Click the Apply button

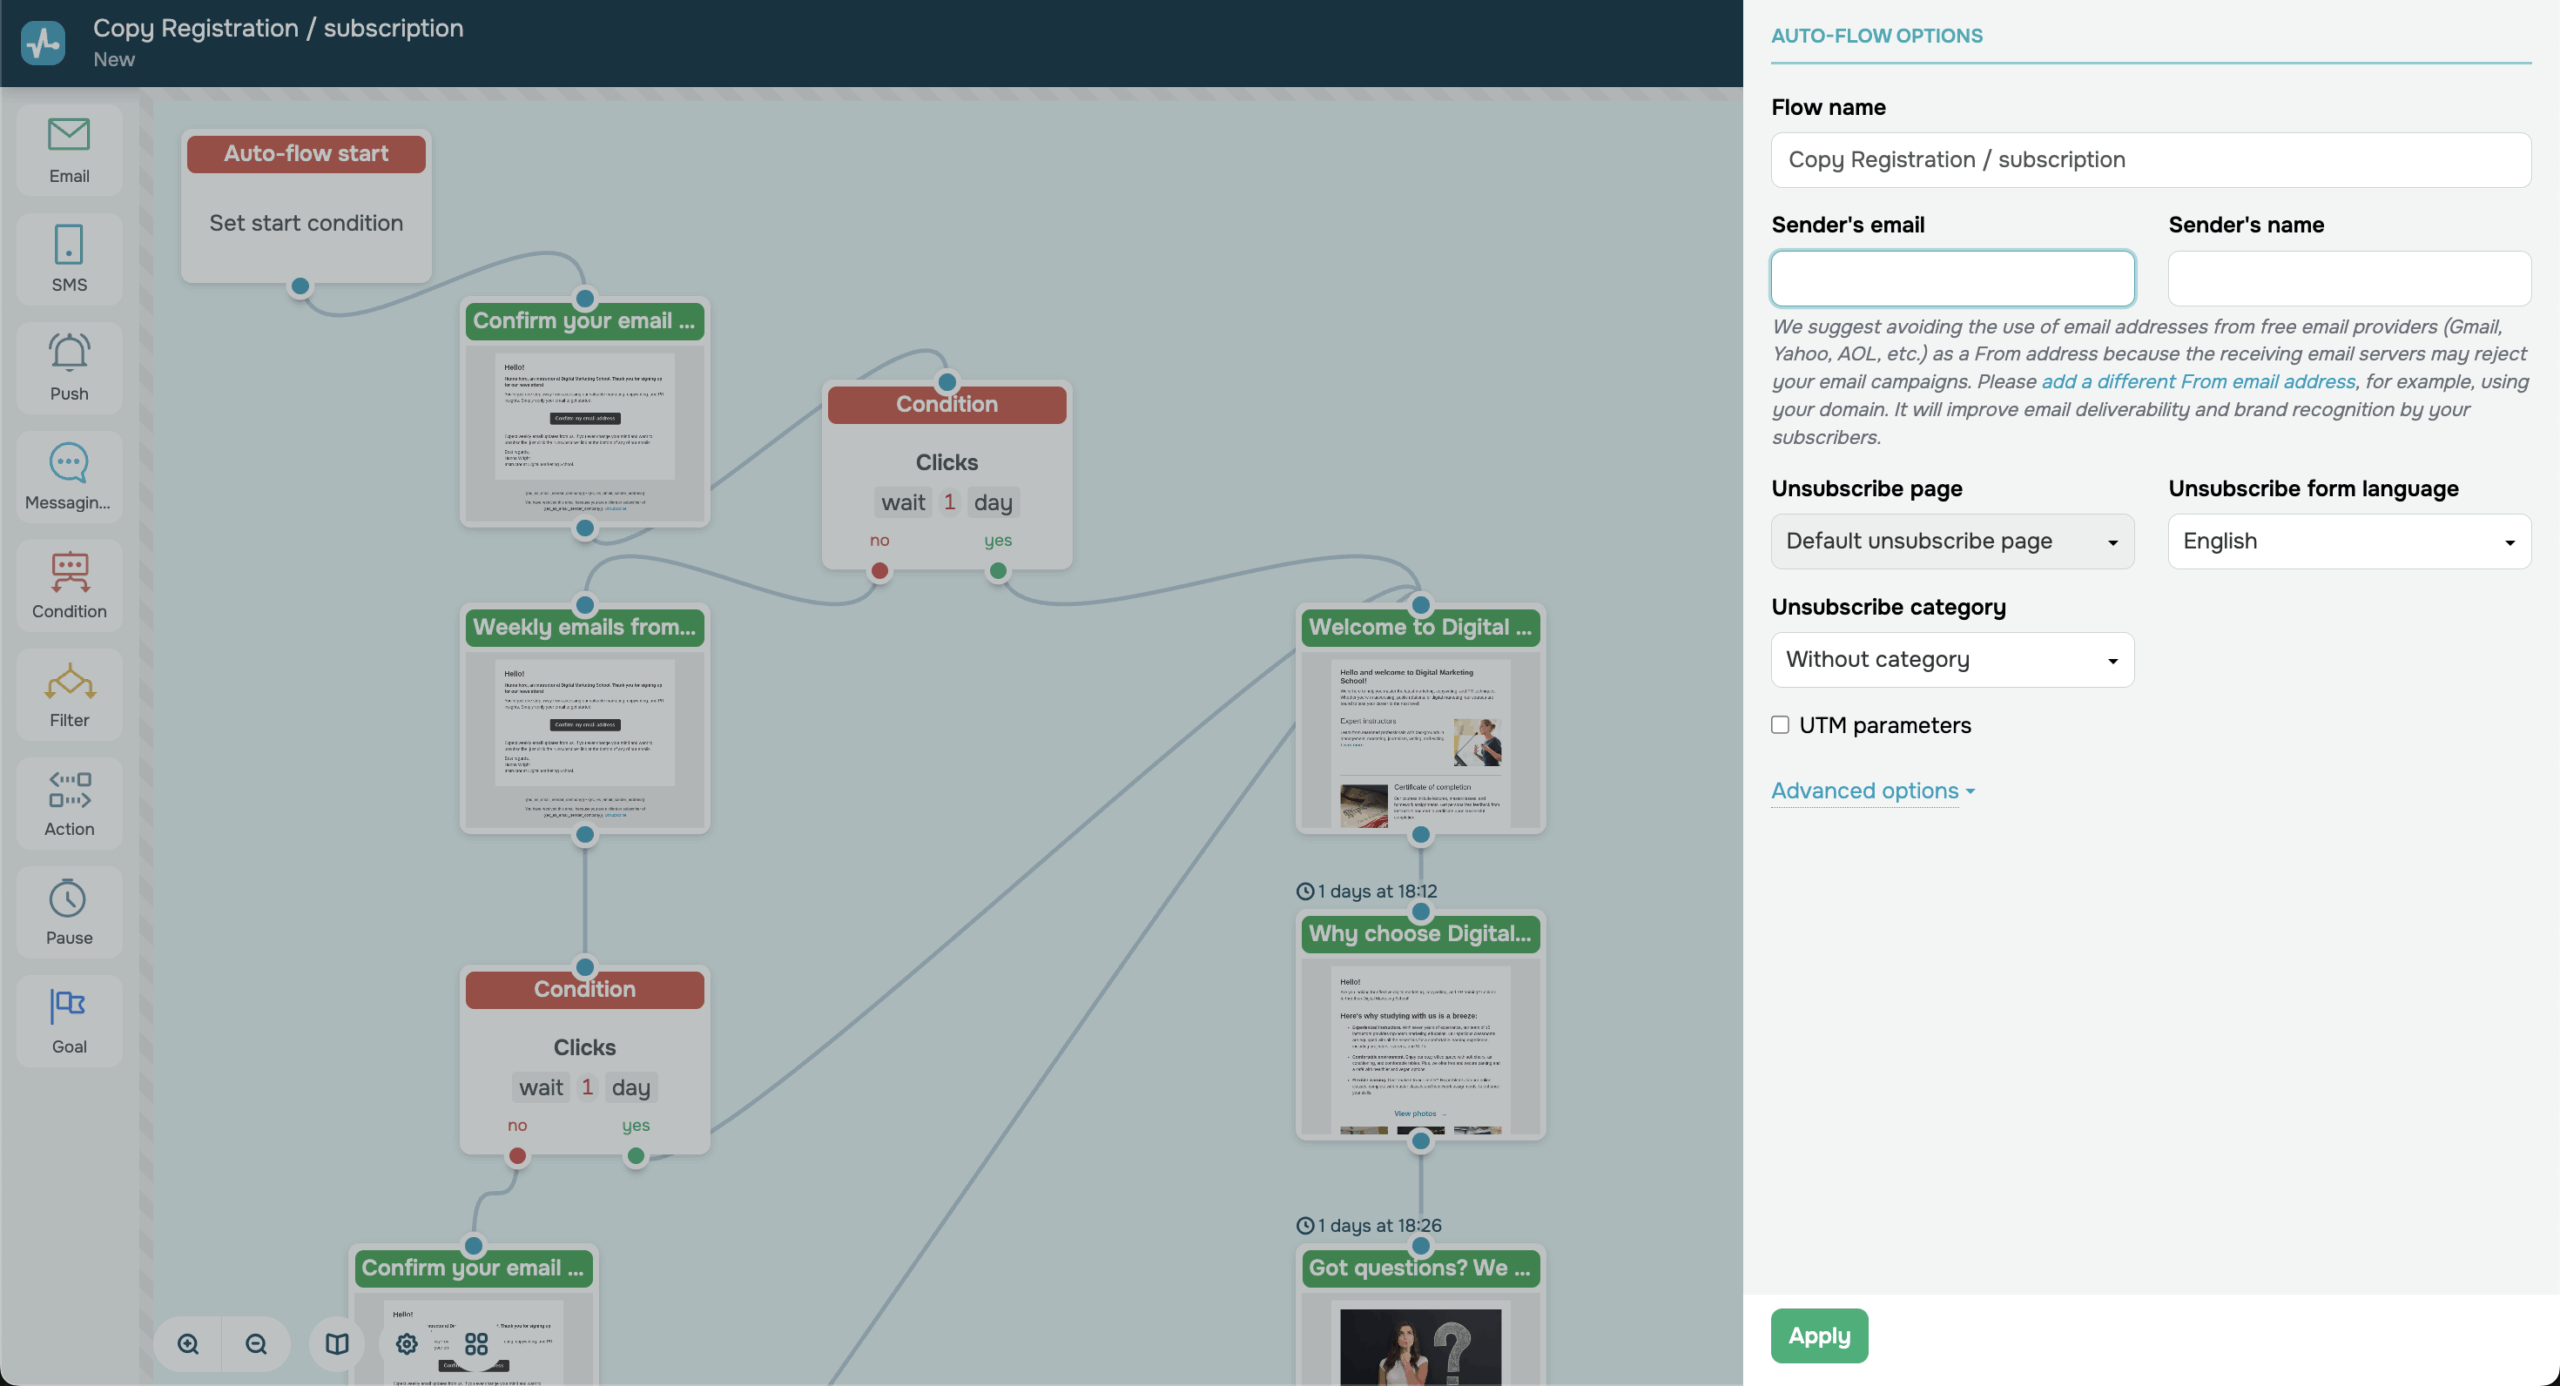click(1819, 1336)
